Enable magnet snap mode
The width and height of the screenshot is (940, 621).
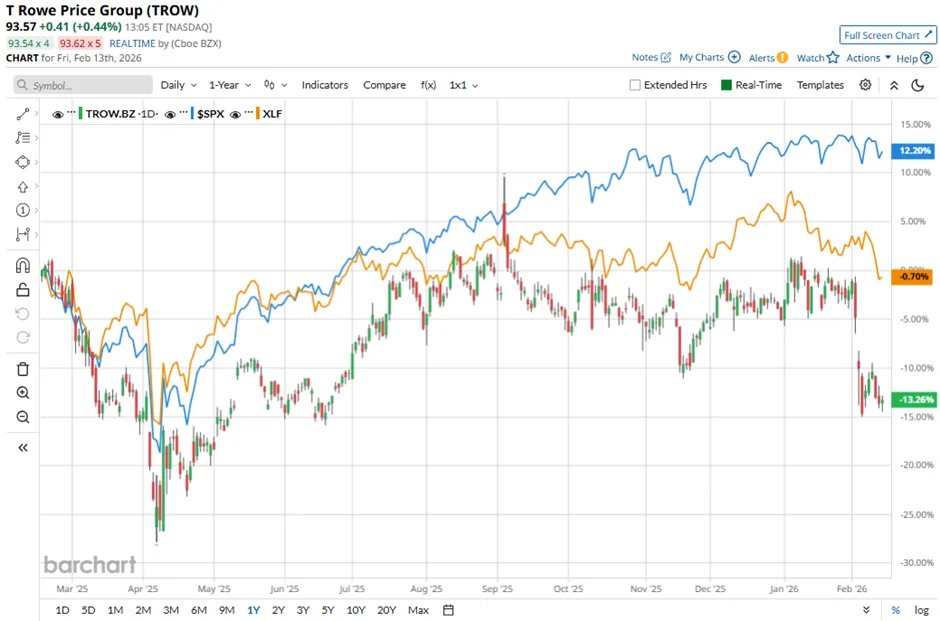(23, 266)
